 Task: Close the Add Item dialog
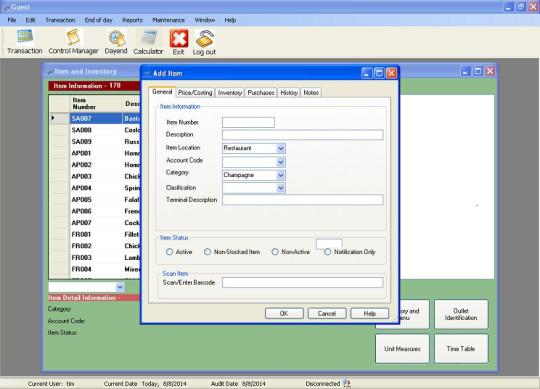point(392,73)
